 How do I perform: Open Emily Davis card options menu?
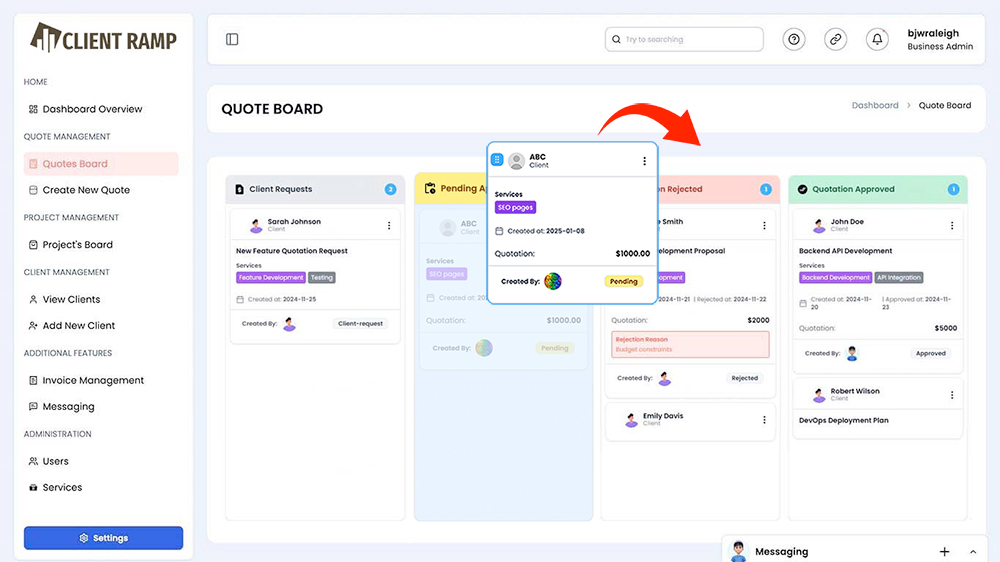click(x=764, y=420)
